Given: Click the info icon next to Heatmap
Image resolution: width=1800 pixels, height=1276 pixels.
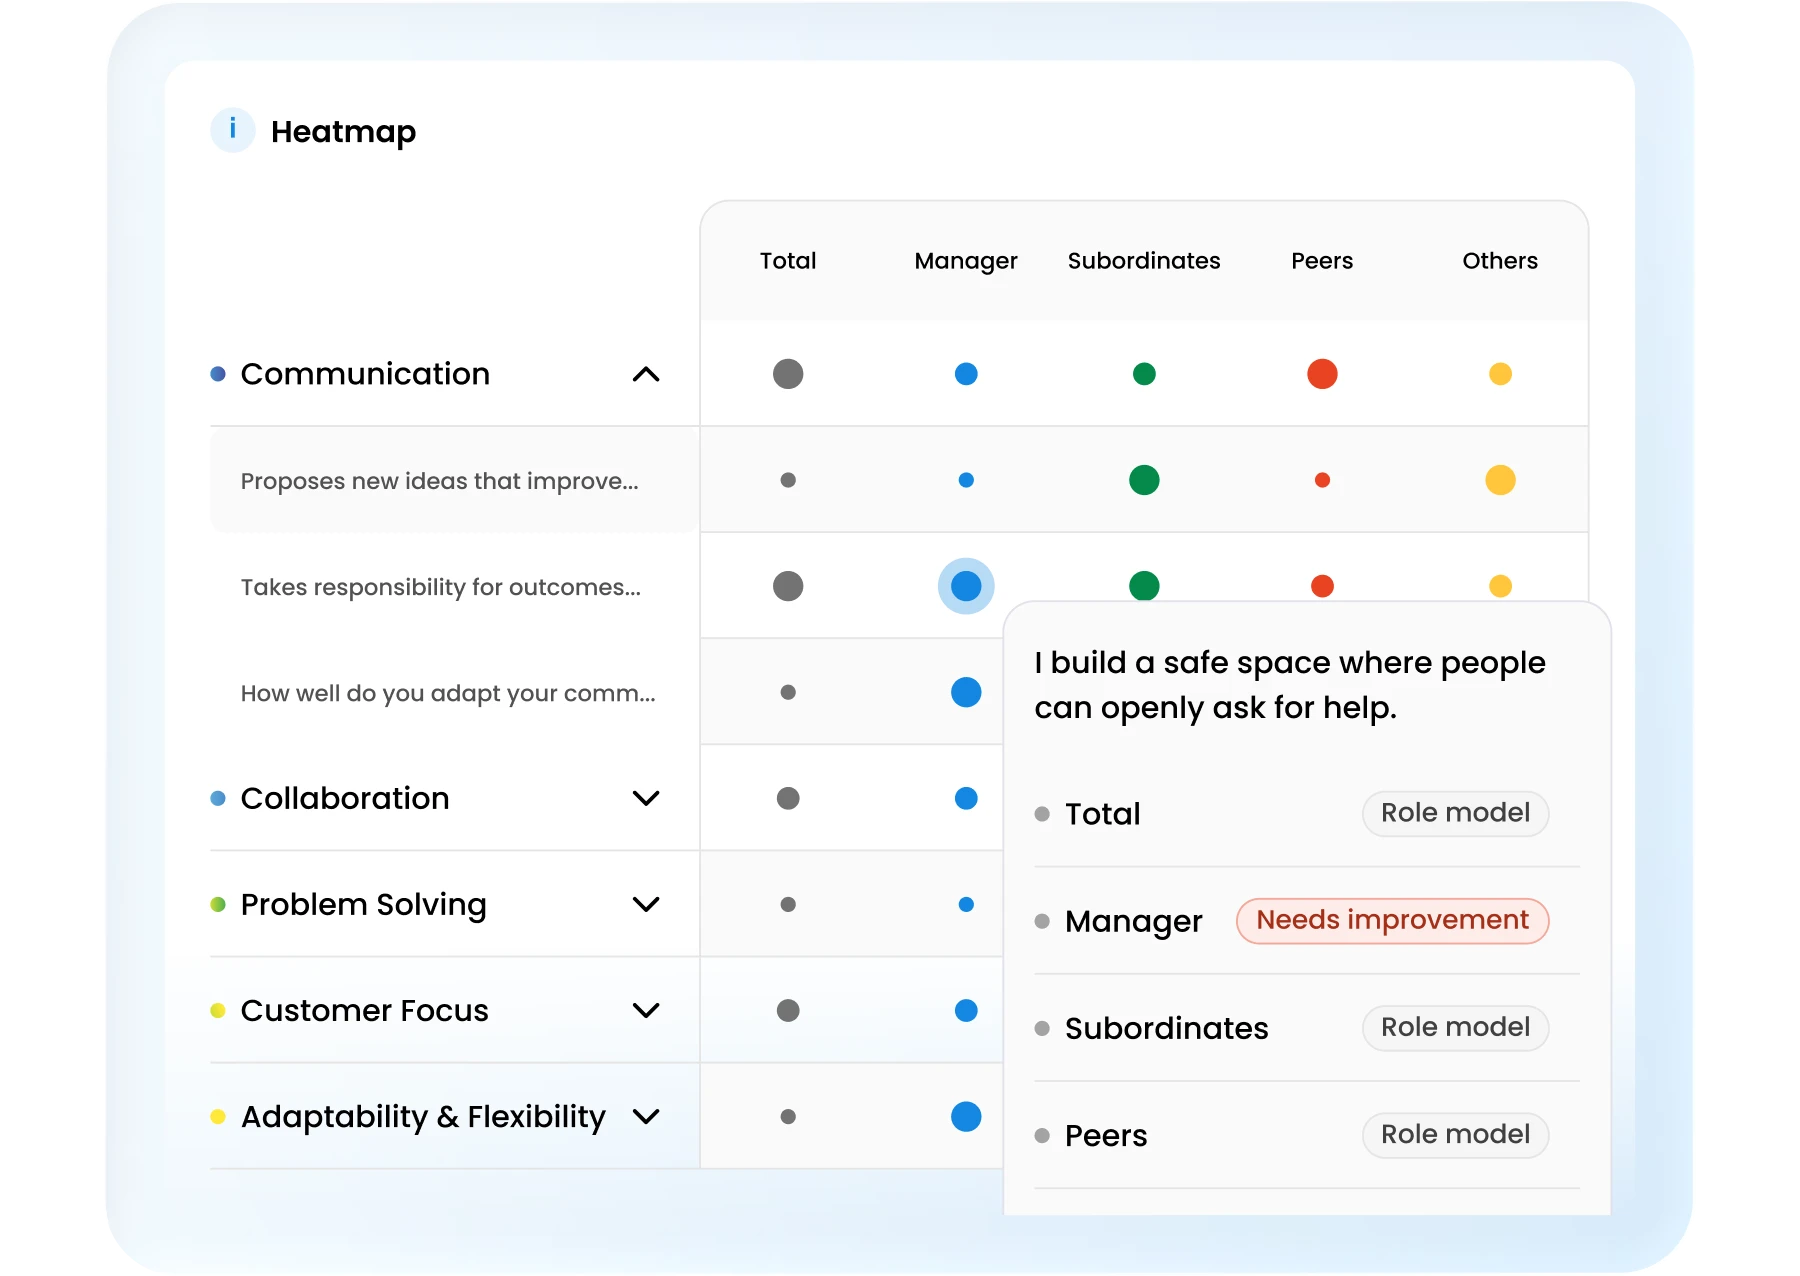Looking at the screenshot, I should click(x=232, y=129).
